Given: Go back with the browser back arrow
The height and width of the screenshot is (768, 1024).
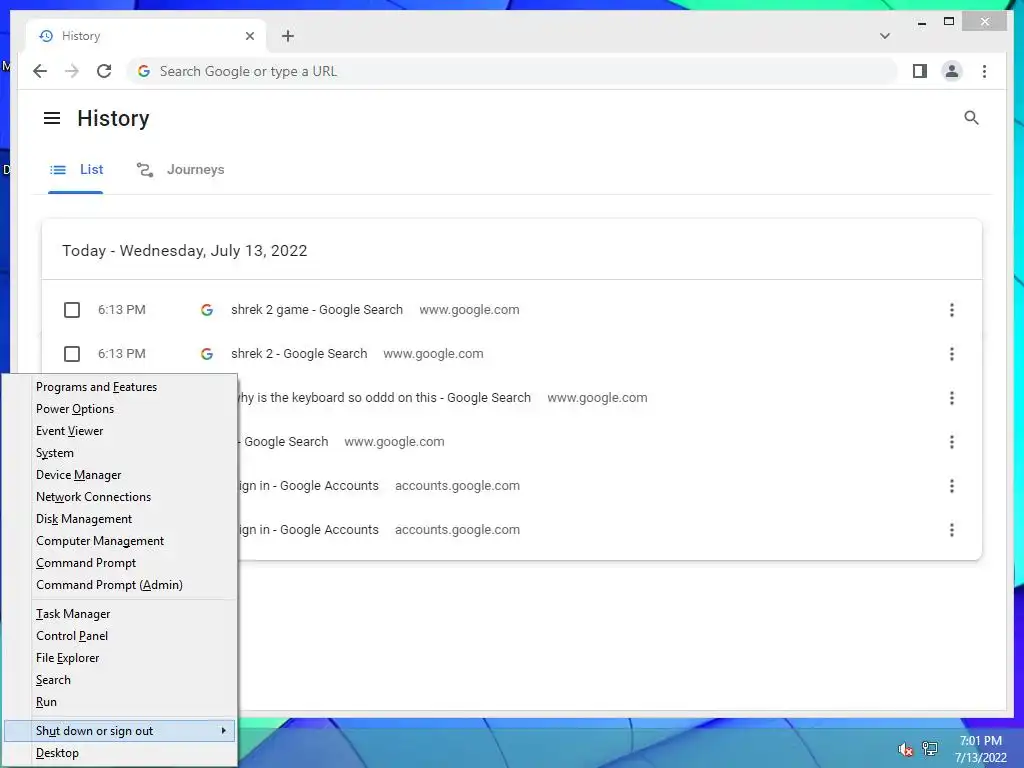Looking at the screenshot, I should tap(40, 71).
